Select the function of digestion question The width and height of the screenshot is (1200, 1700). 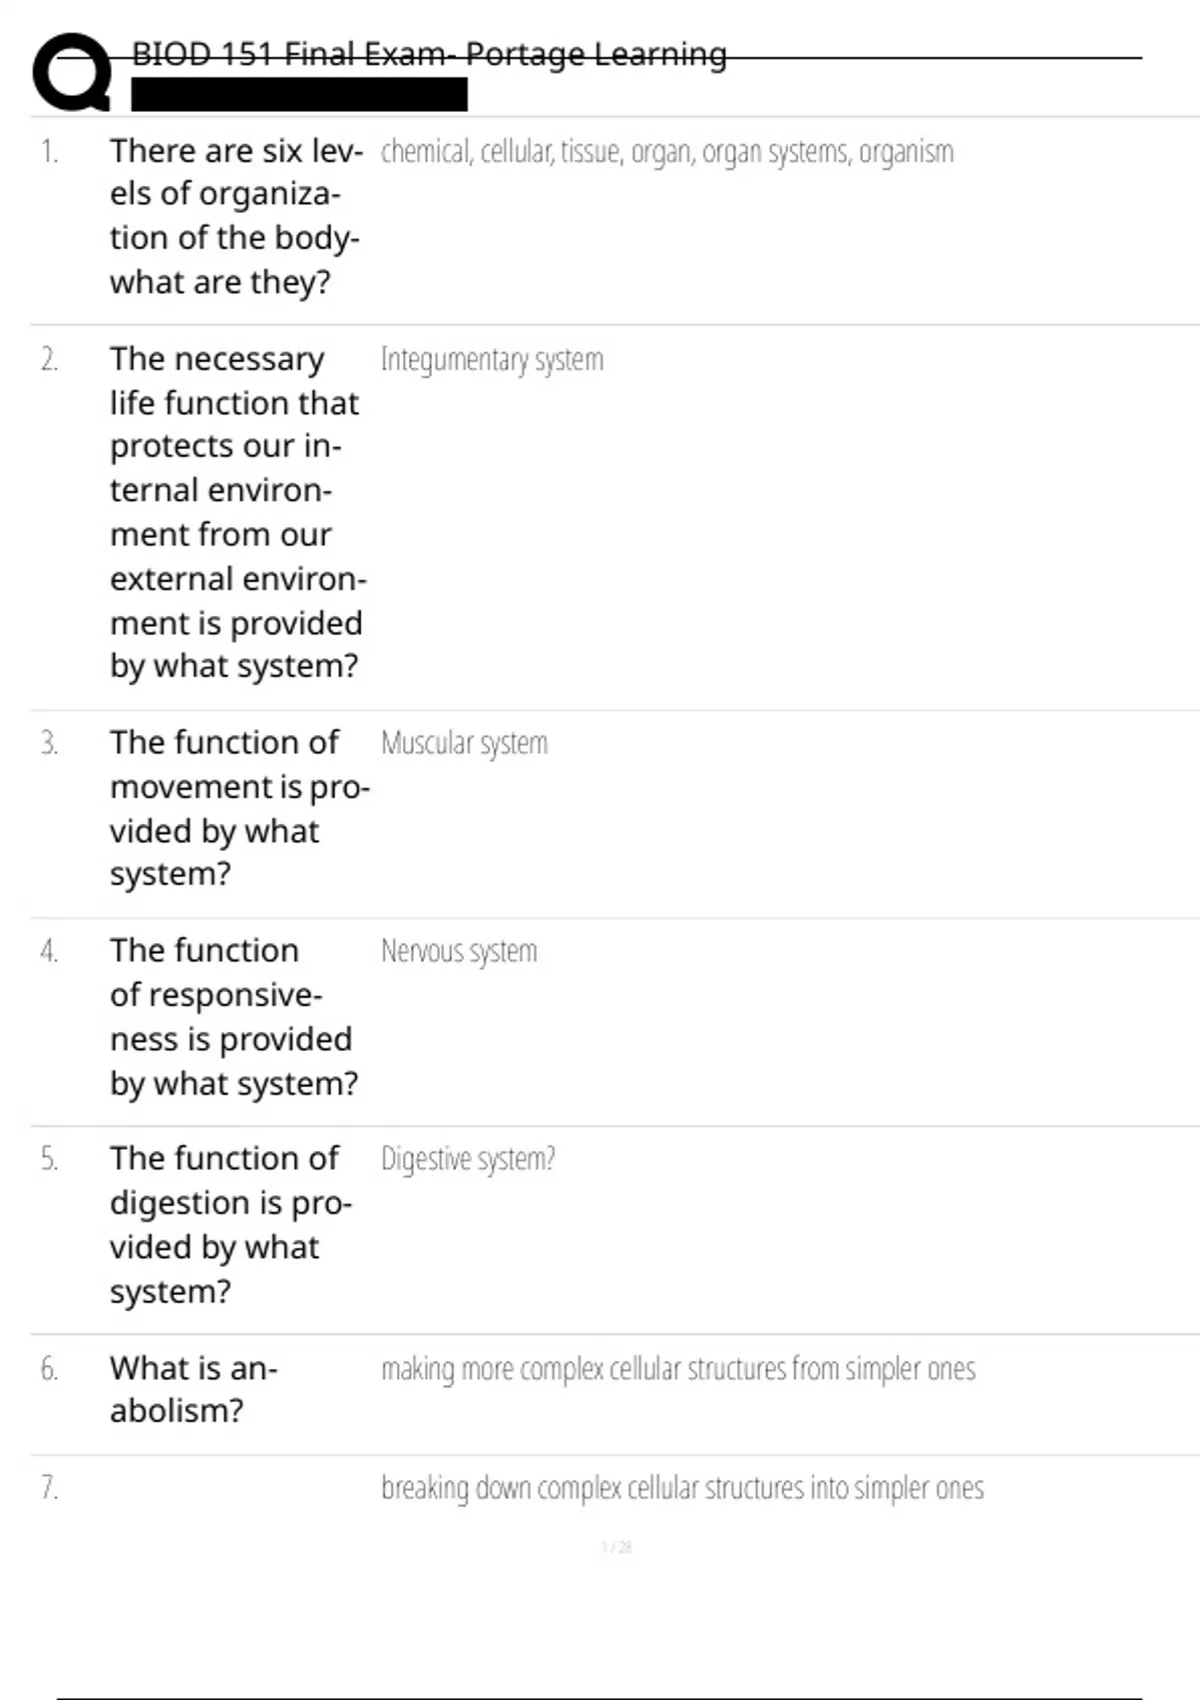click(x=230, y=1224)
